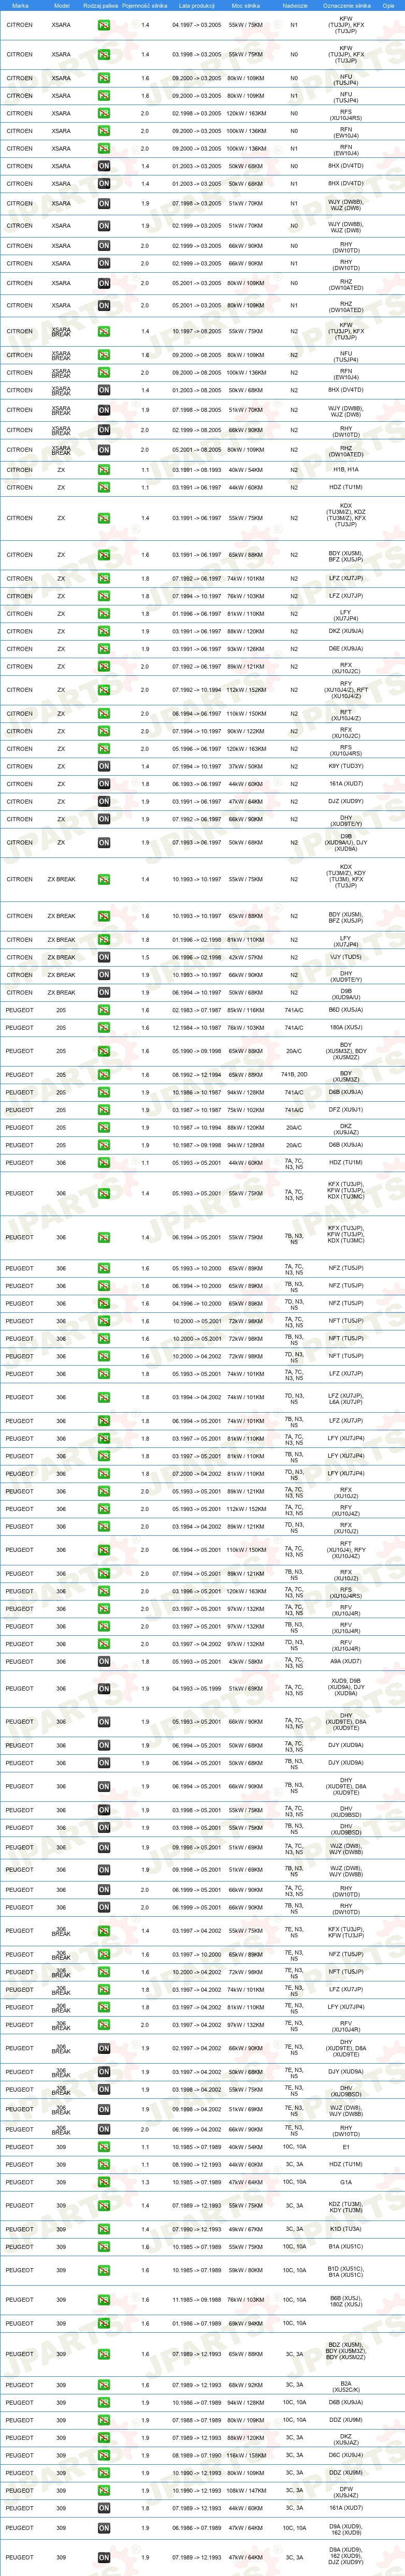Click the Pojemność silnika column header

145,5
